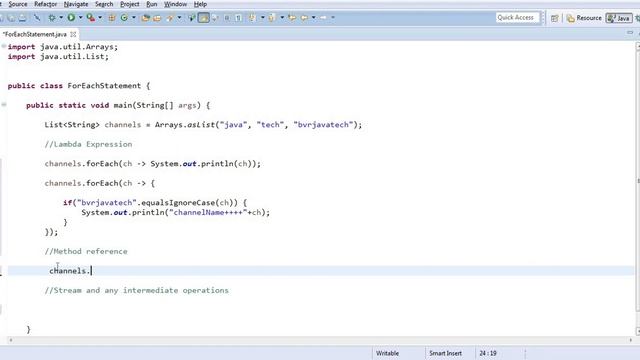Click the Open Type icon
Screen dimensions: 640x360
pyautogui.click(x=145, y=18)
